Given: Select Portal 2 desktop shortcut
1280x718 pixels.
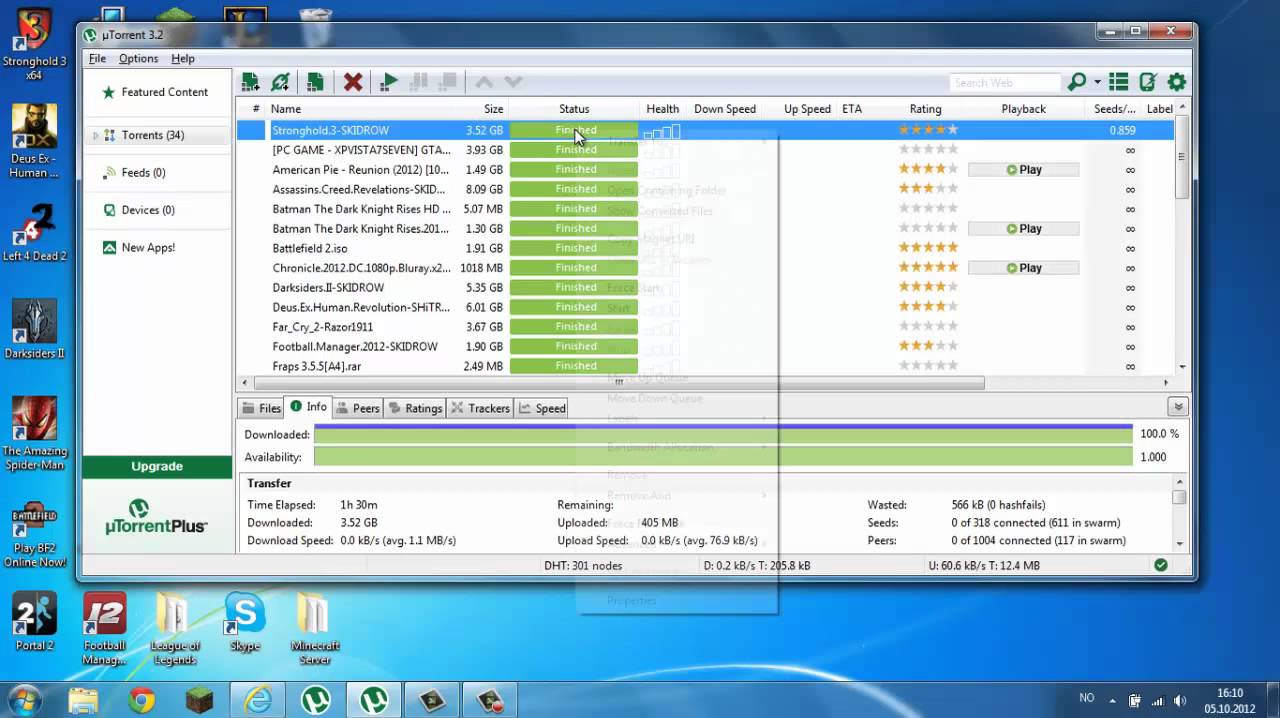Looking at the screenshot, I should 34,622.
